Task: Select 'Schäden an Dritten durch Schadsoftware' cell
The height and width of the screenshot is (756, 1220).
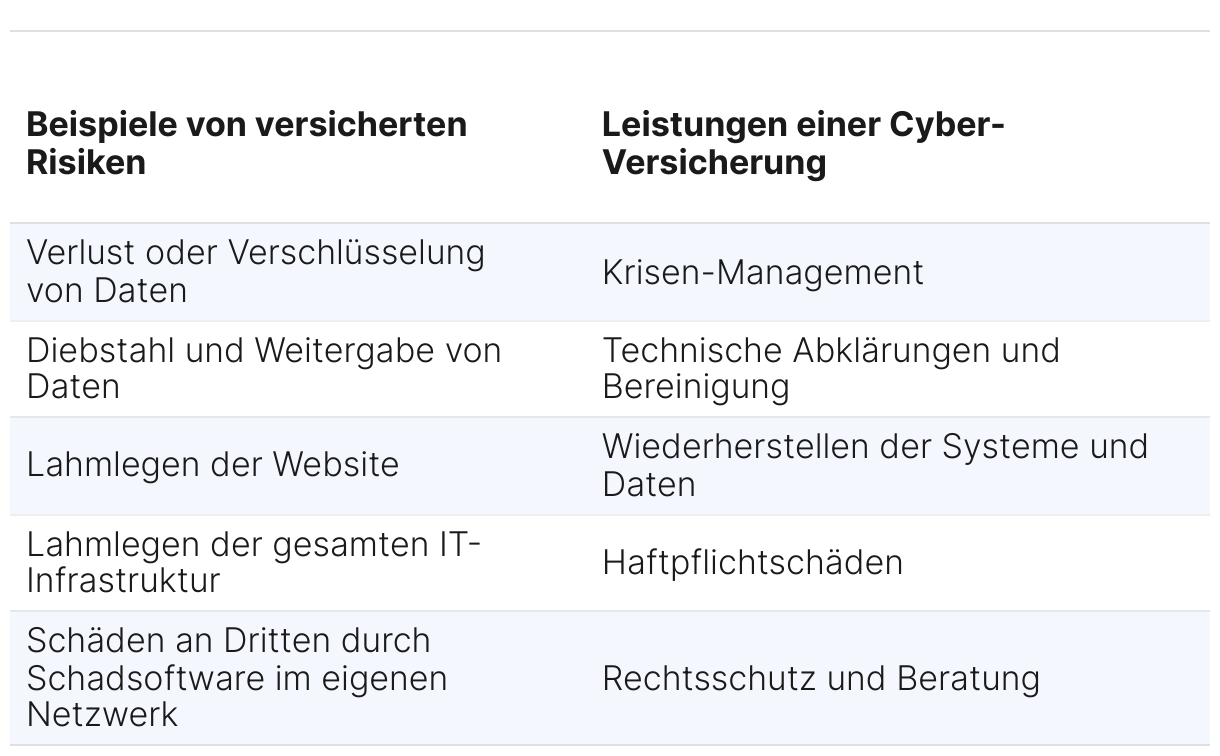Action: (236, 677)
